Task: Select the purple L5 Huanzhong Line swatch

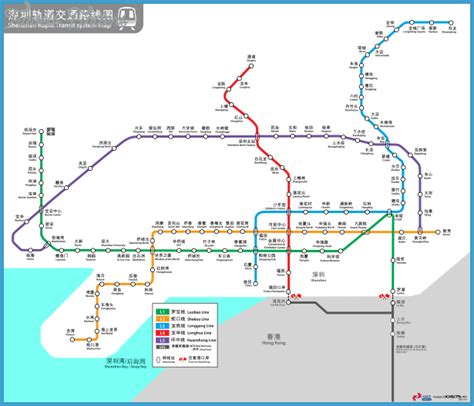Action: pyautogui.click(x=163, y=340)
